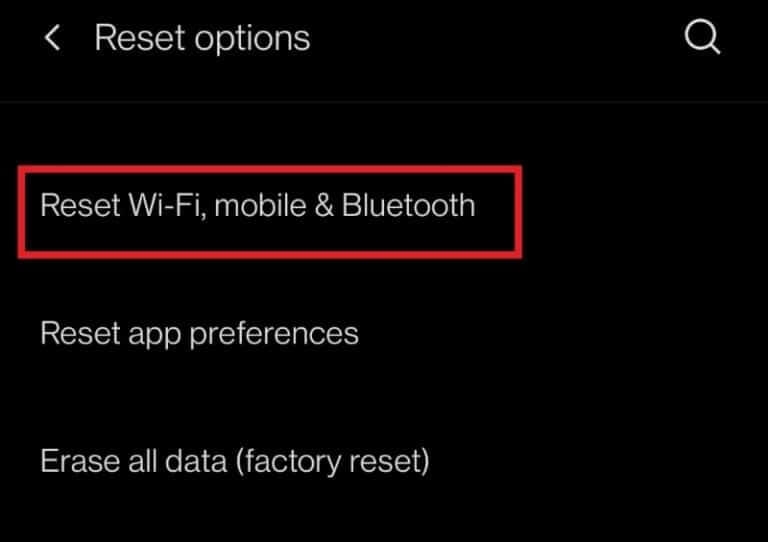Click the red-outlined Wi-Fi reset item
Image resolution: width=768 pixels, height=542 pixels.
(x=270, y=212)
